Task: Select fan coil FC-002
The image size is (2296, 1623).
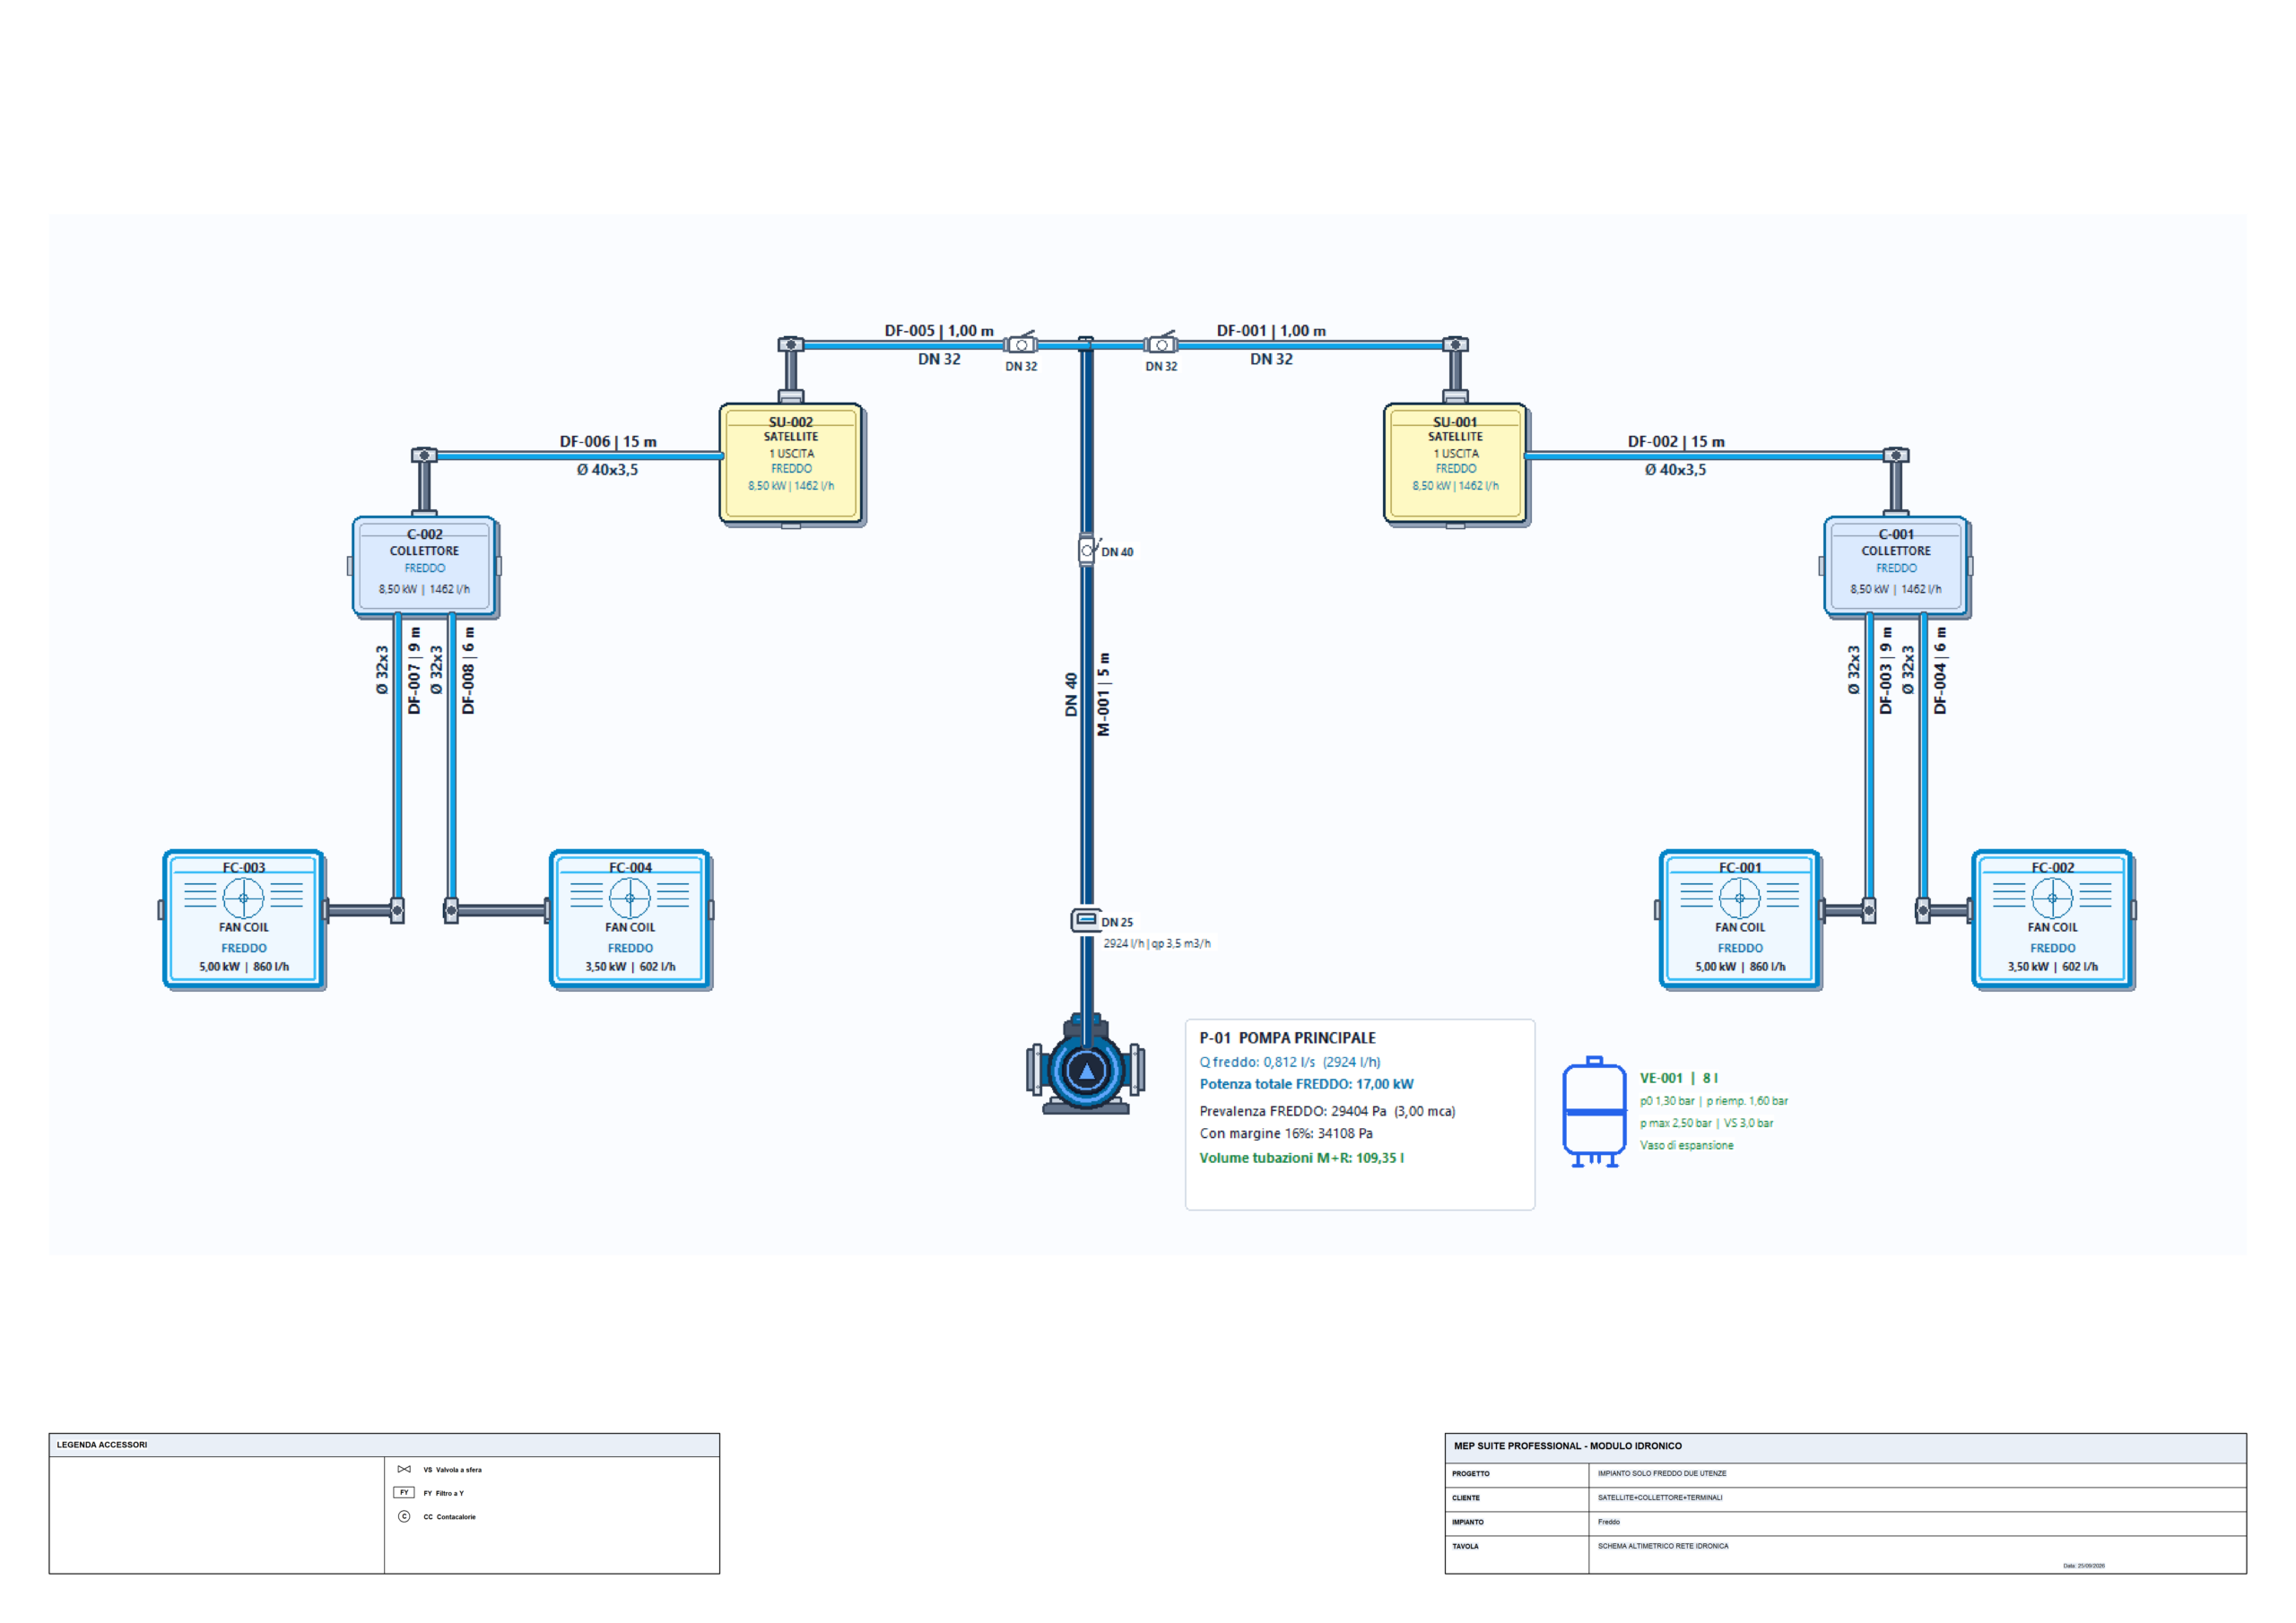Action: click(2053, 919)
